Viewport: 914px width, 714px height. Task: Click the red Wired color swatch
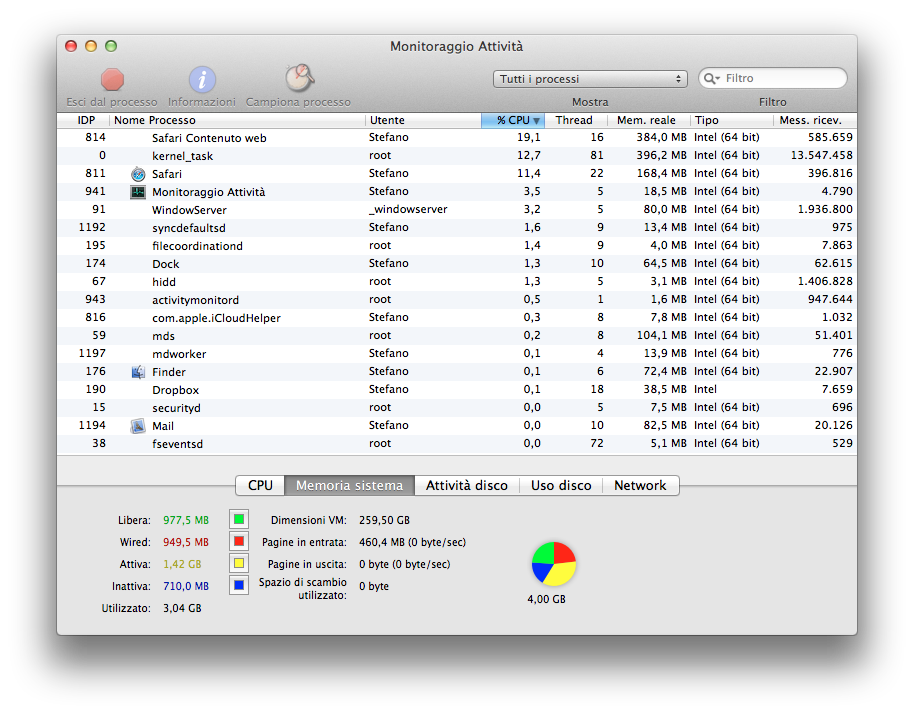tap(239, 541)
